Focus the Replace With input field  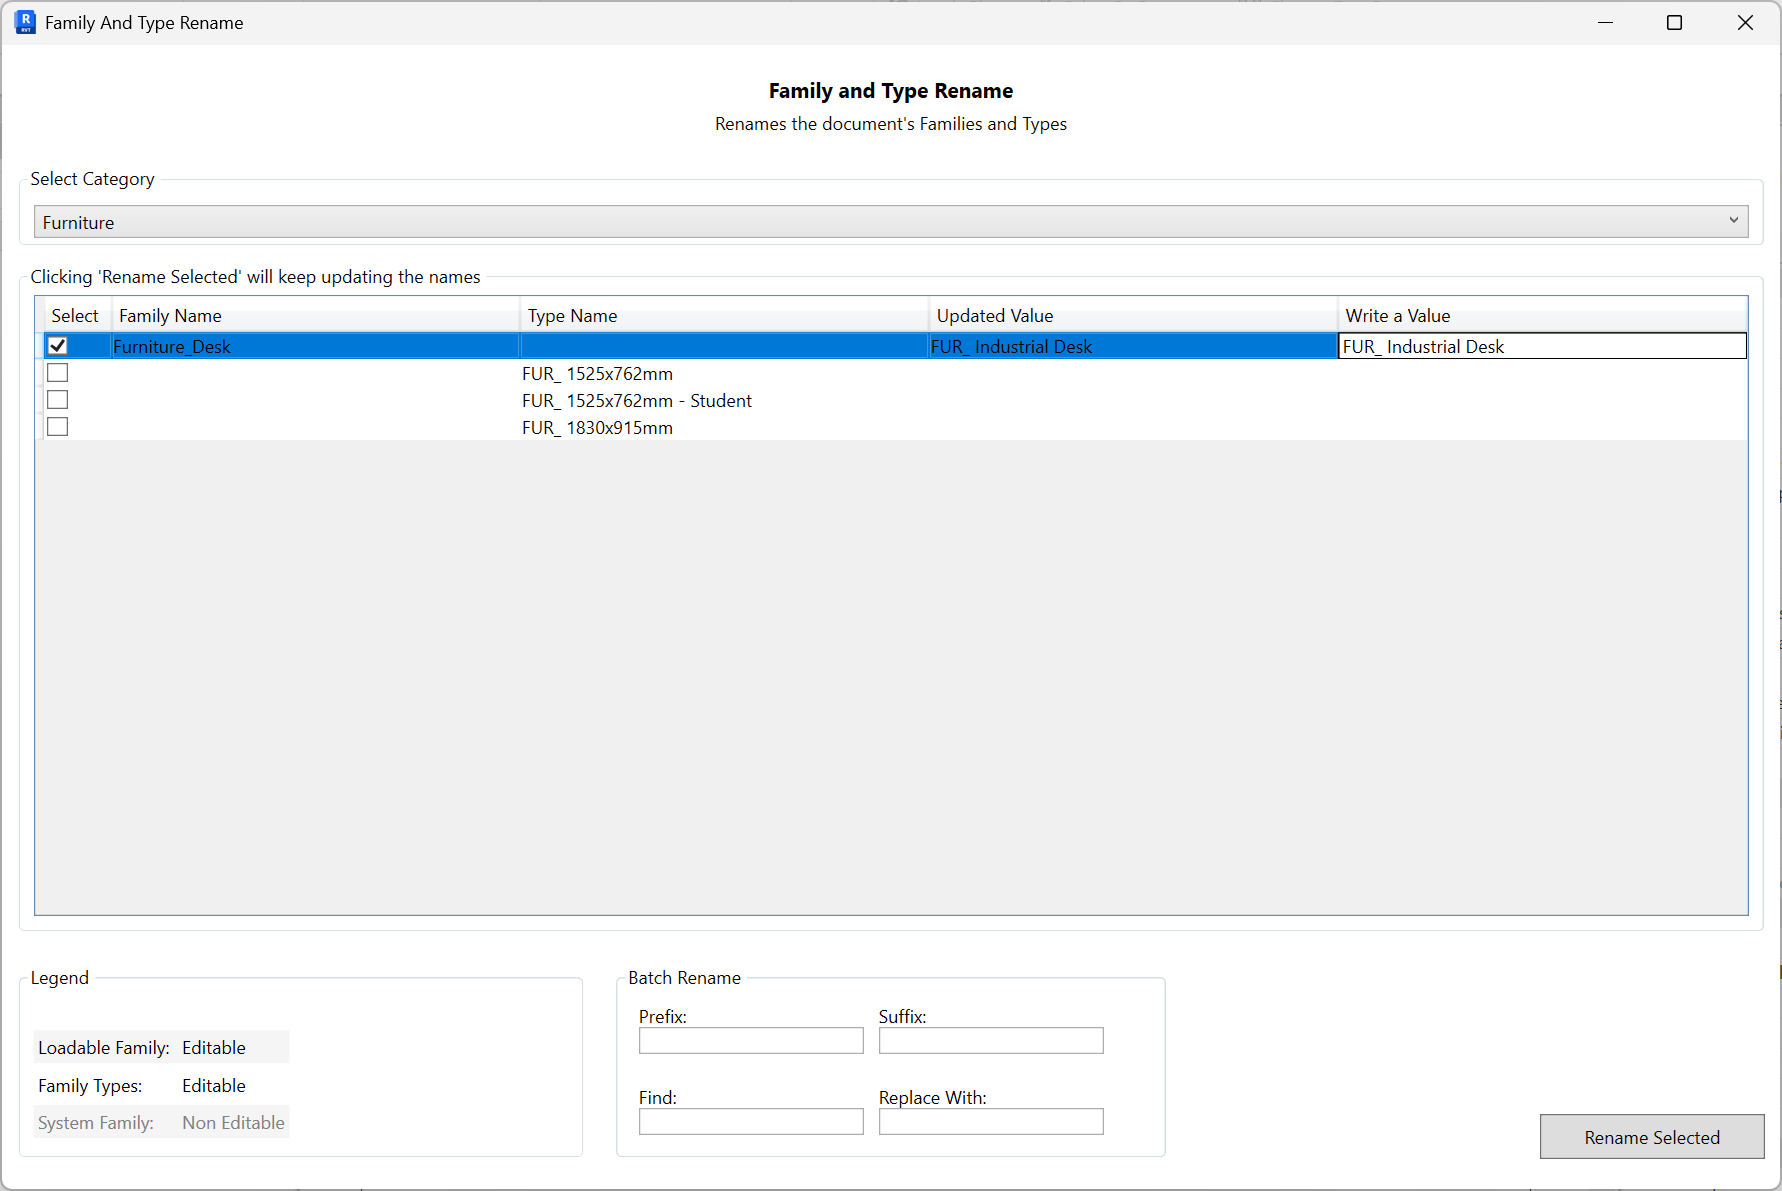tap(991, 1122)
